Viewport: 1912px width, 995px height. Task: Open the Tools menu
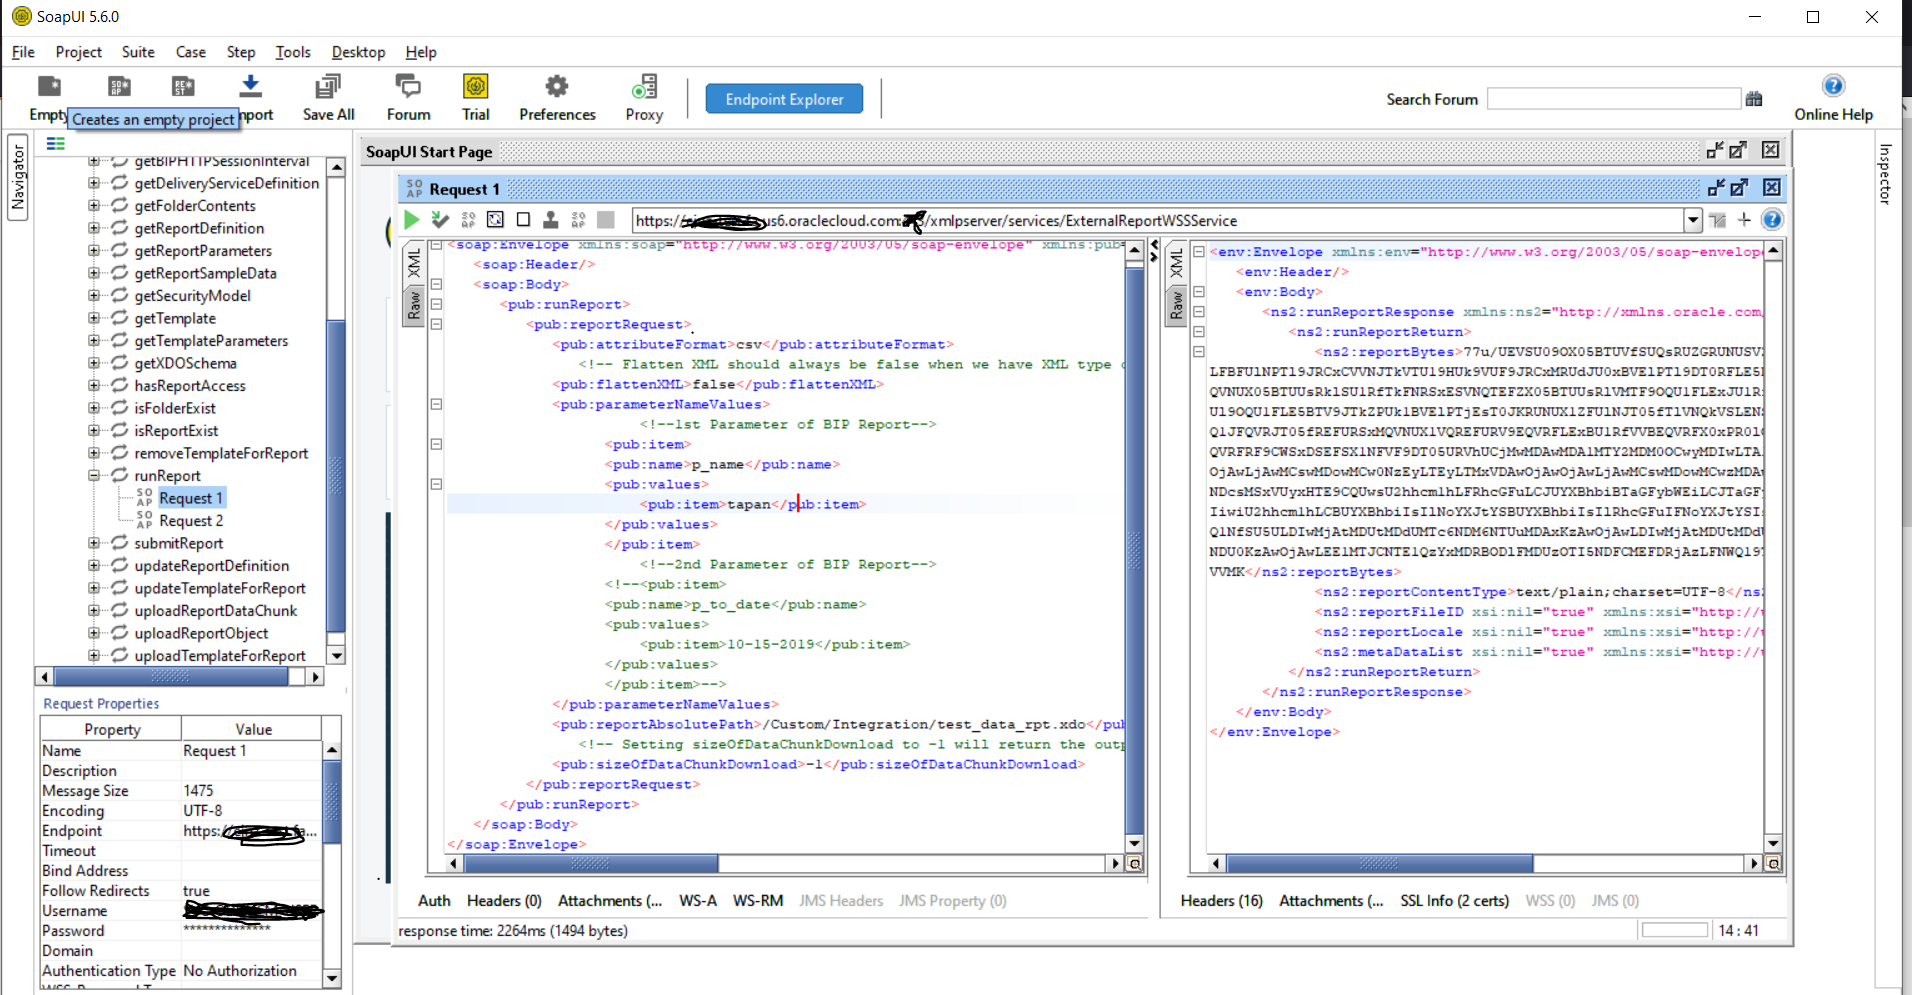(x=293, y=52)
